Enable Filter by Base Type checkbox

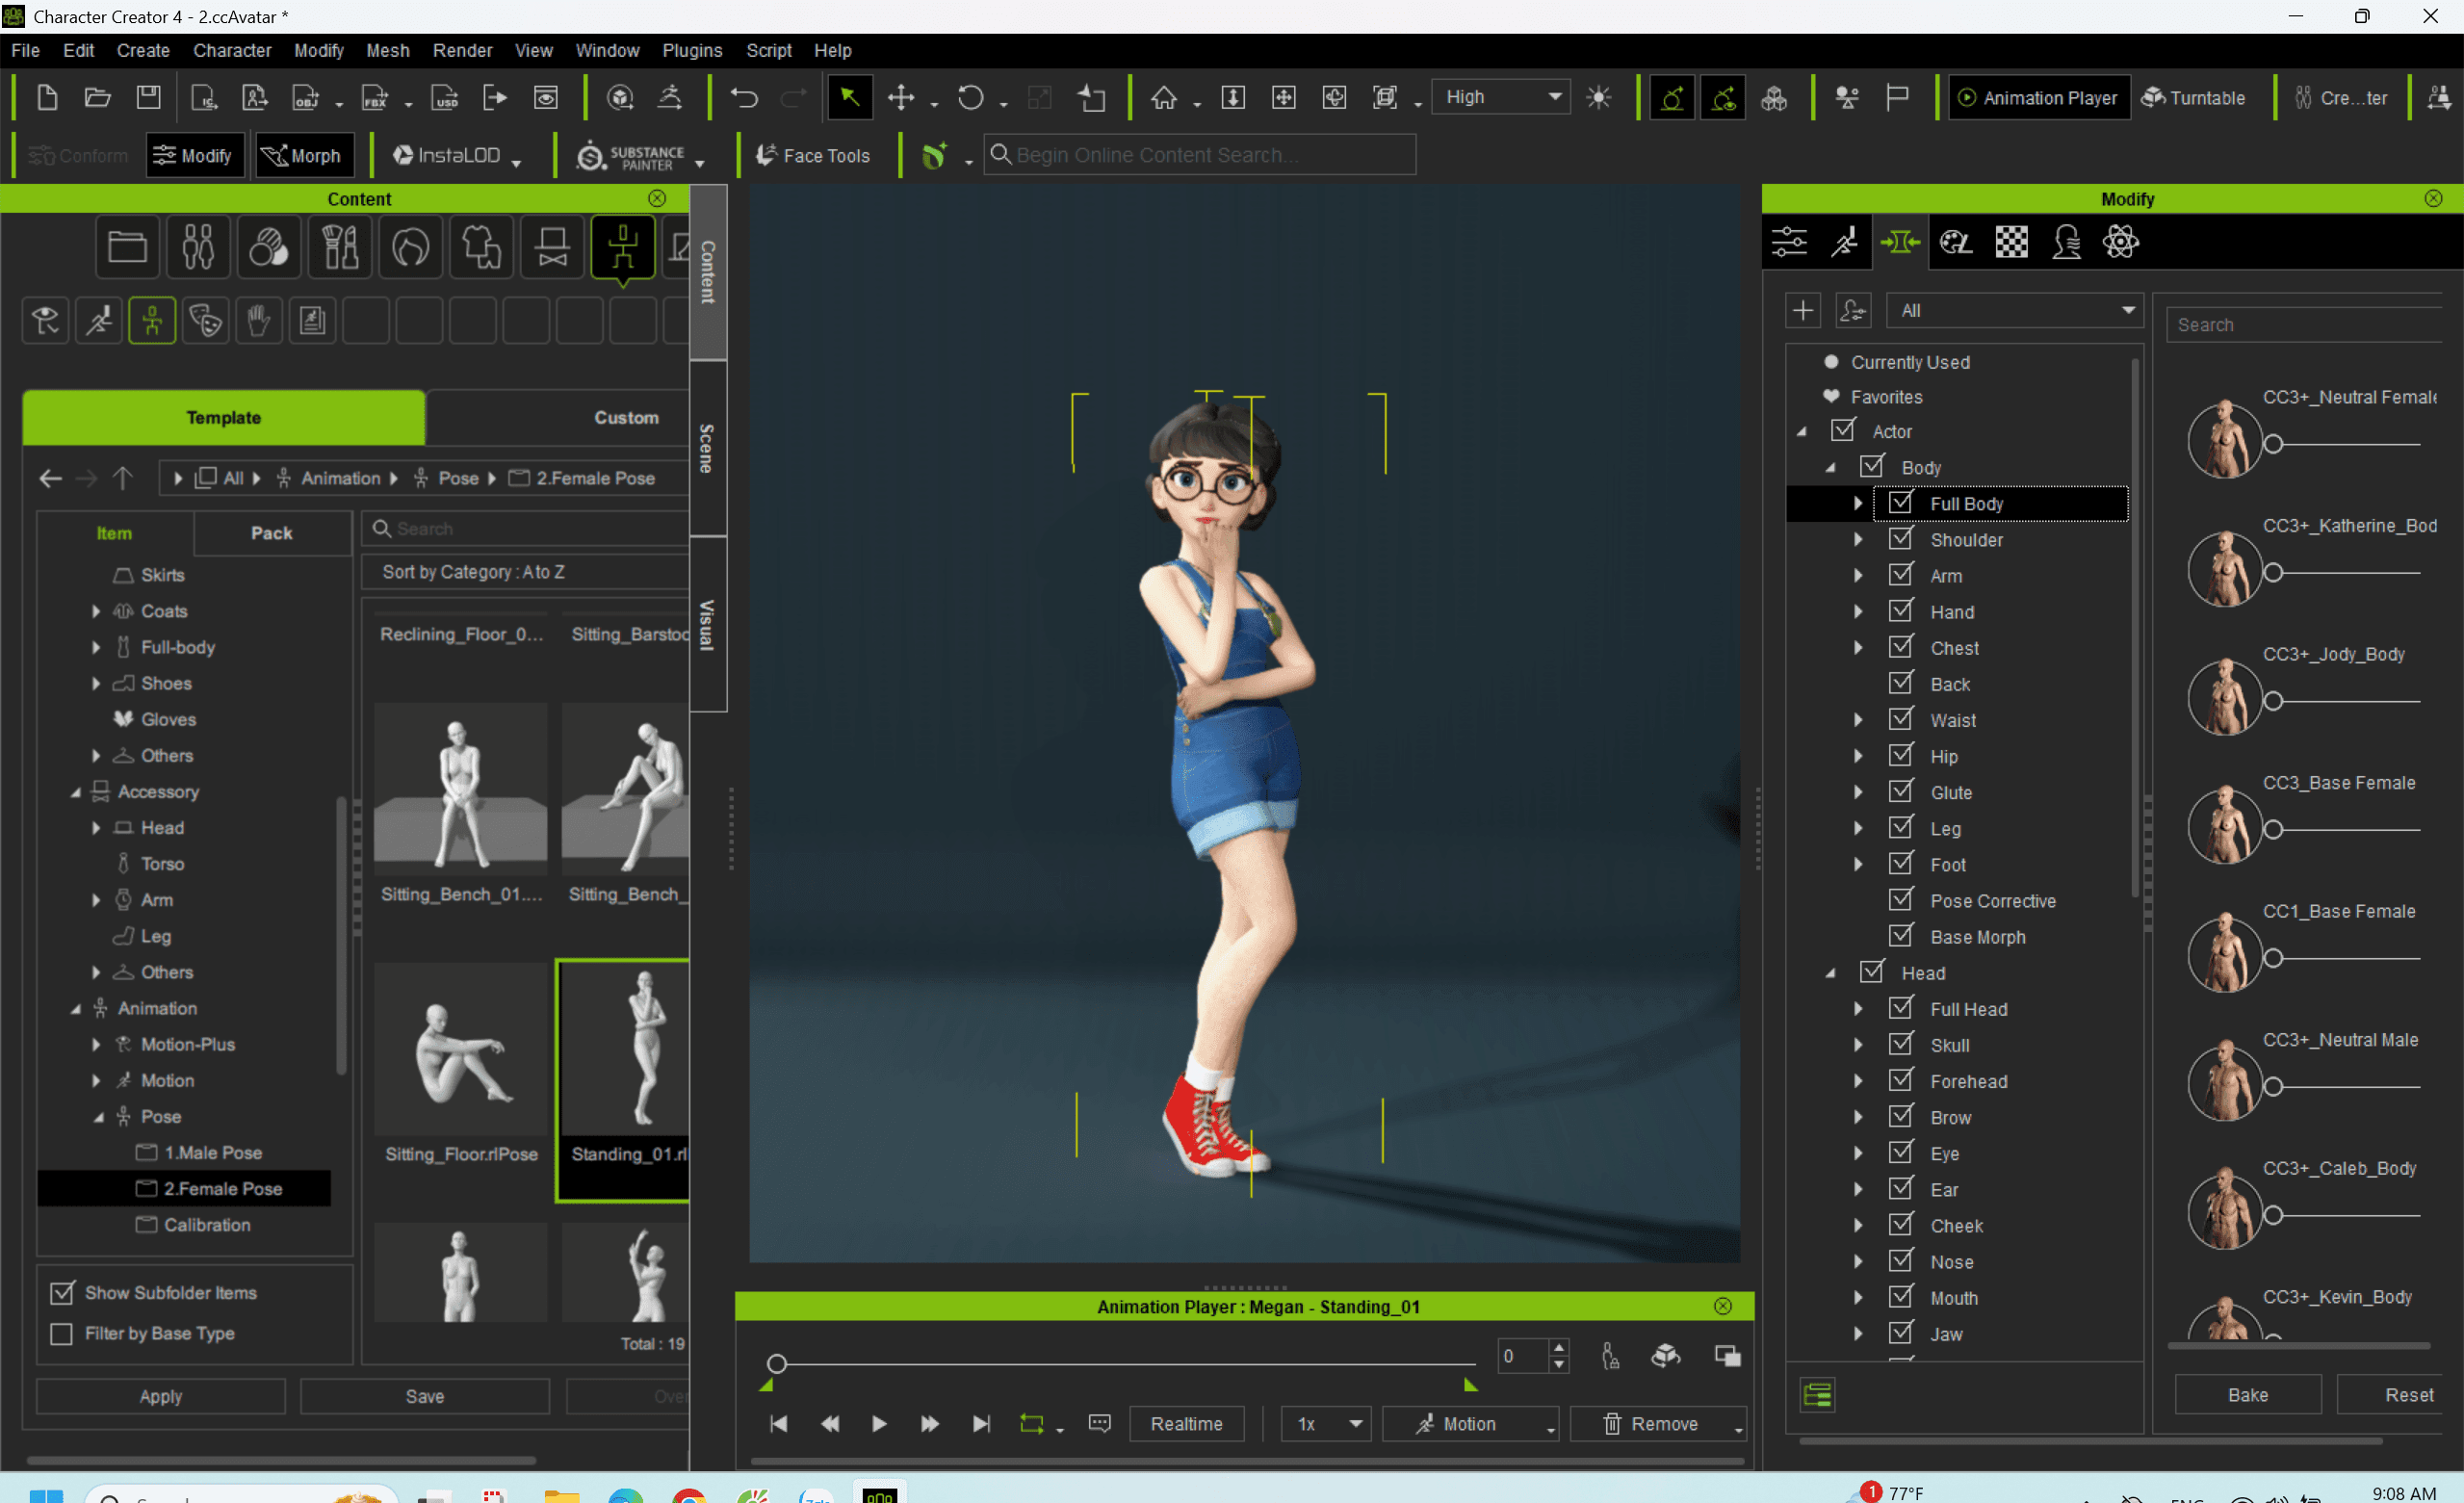[x=62, y=1333]
